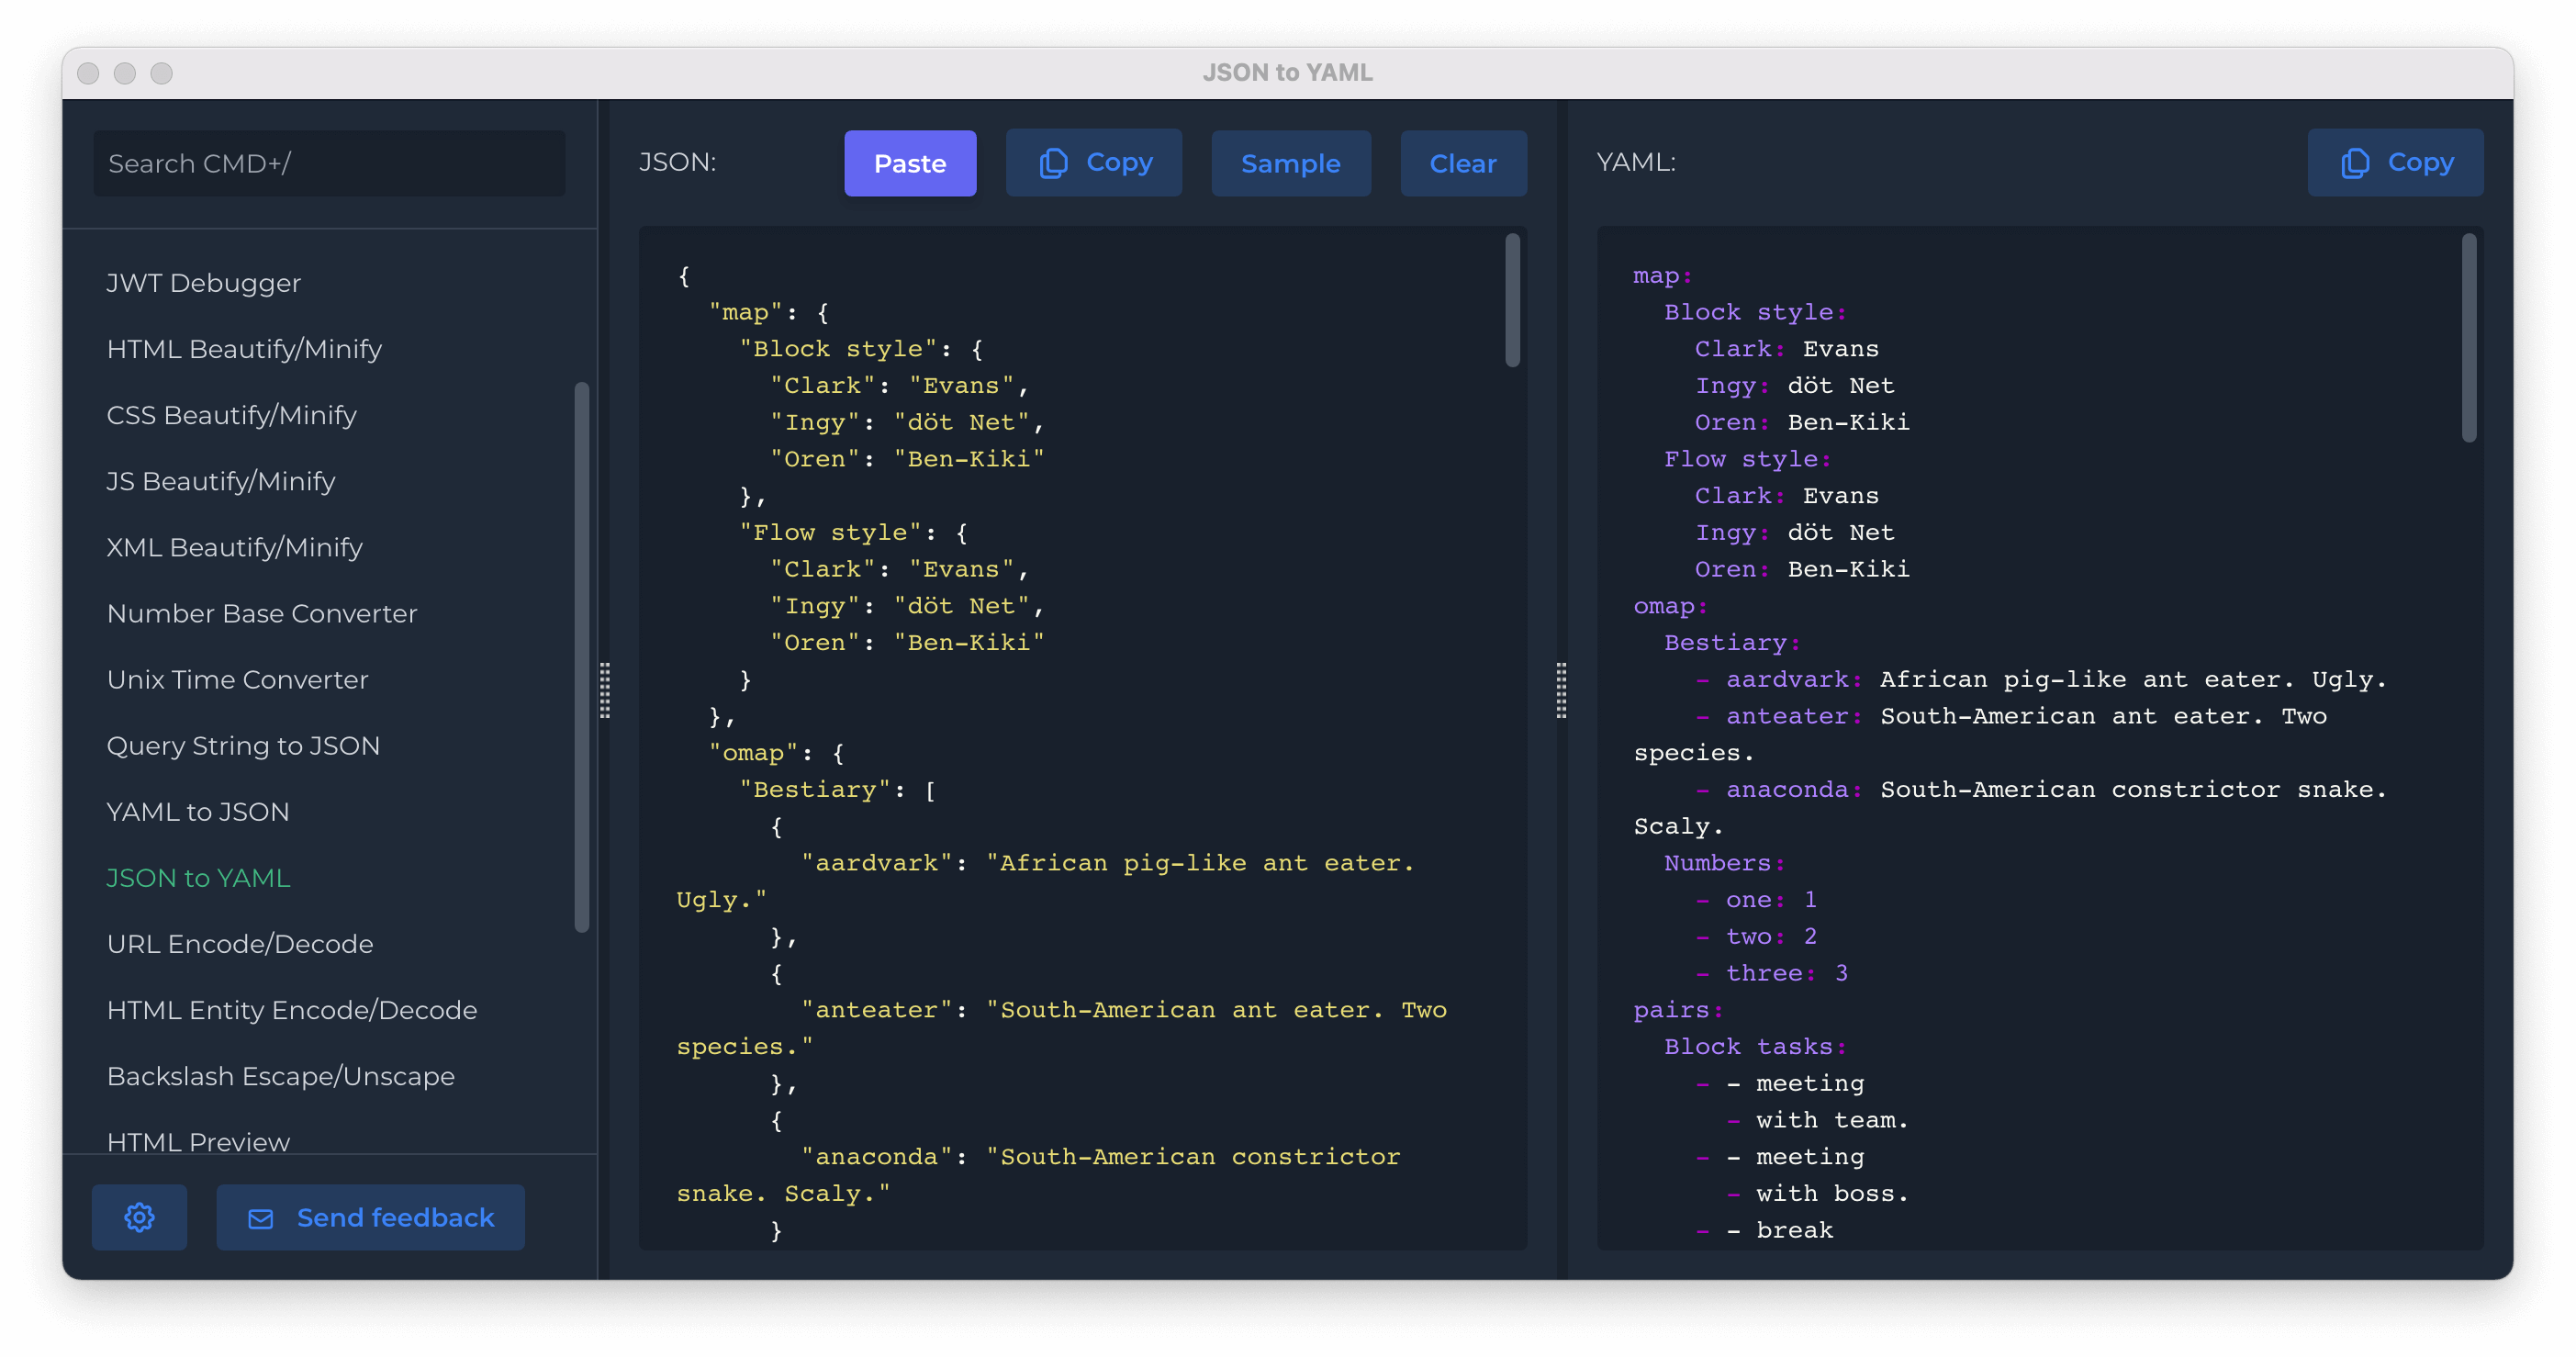Load example data with the Sample button
Image resolution: width=2576 pixels, height=1357 pixels.
[1290, 163]
